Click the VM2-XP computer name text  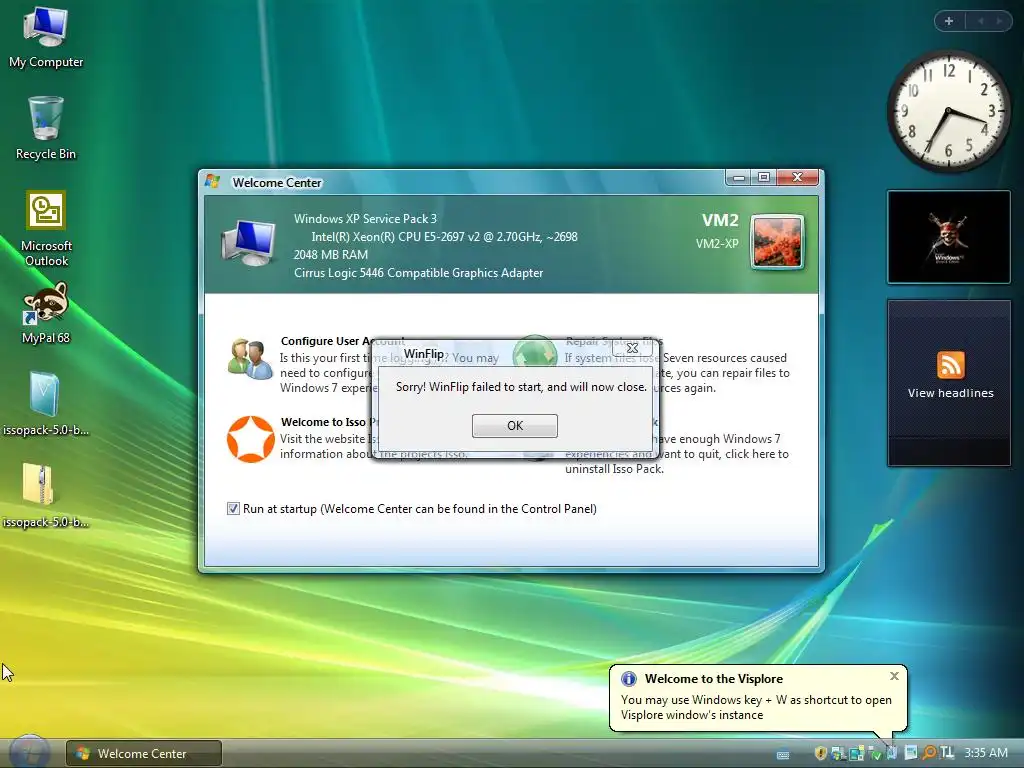(716, 244)
